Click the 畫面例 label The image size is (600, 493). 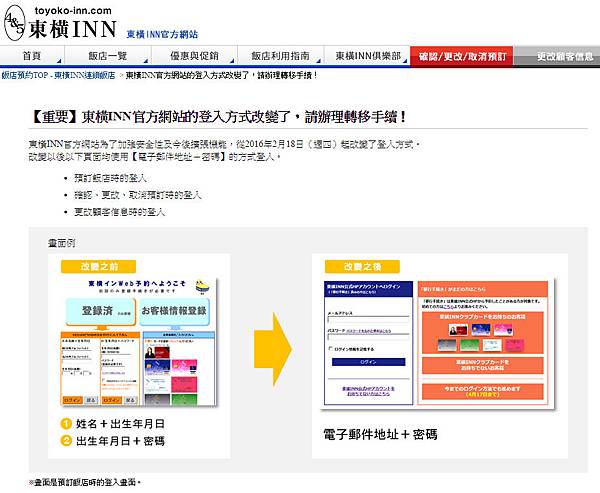(x=61, y=243)
